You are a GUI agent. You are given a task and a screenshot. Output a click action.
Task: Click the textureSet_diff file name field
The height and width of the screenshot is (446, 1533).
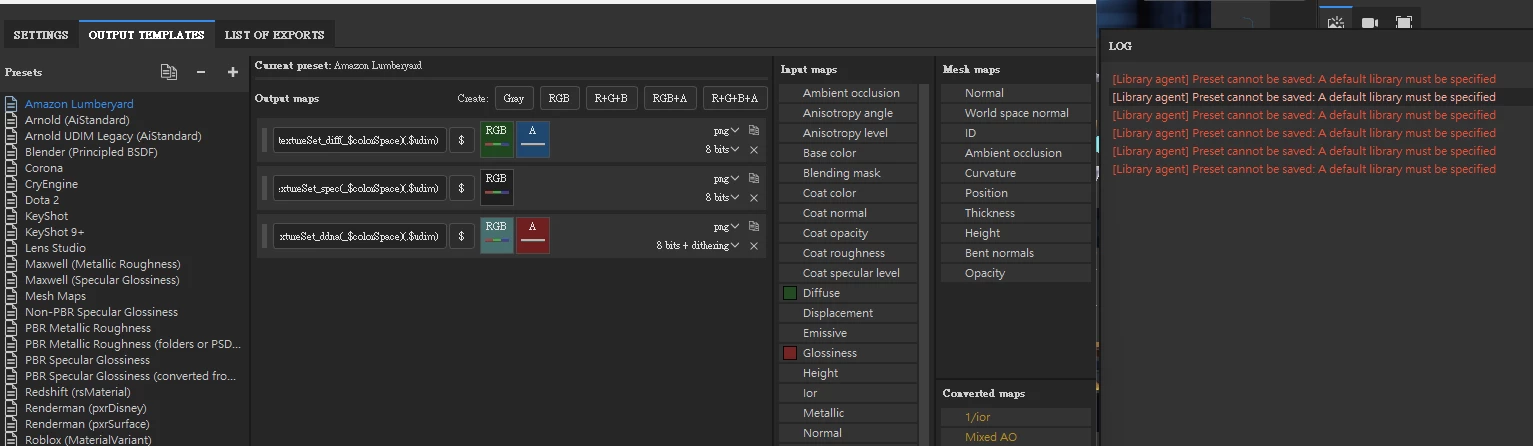pos(360,140)
